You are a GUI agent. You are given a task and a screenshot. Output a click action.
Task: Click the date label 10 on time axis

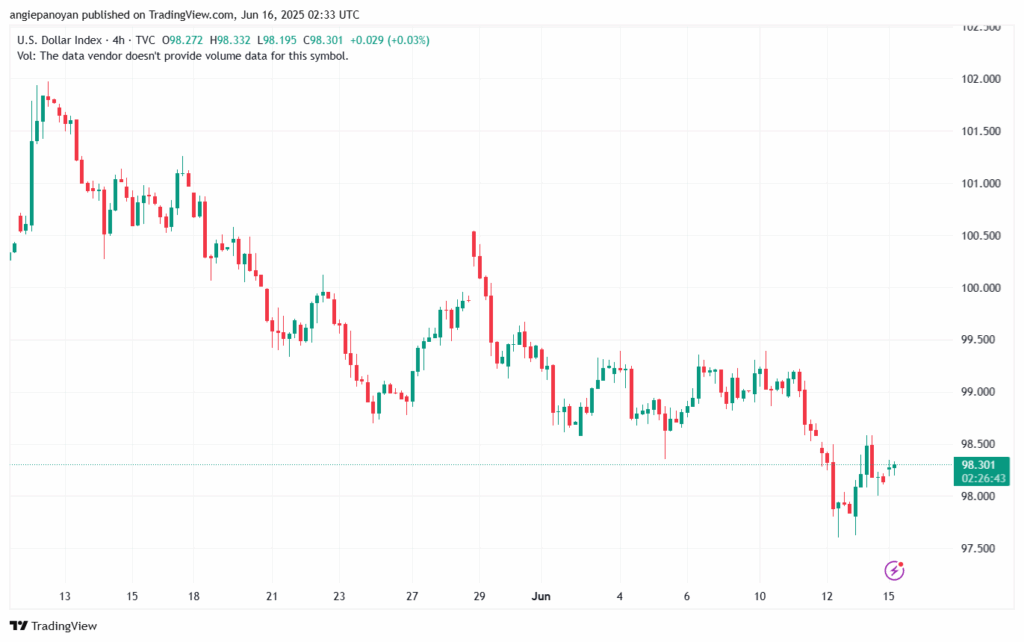760,596
